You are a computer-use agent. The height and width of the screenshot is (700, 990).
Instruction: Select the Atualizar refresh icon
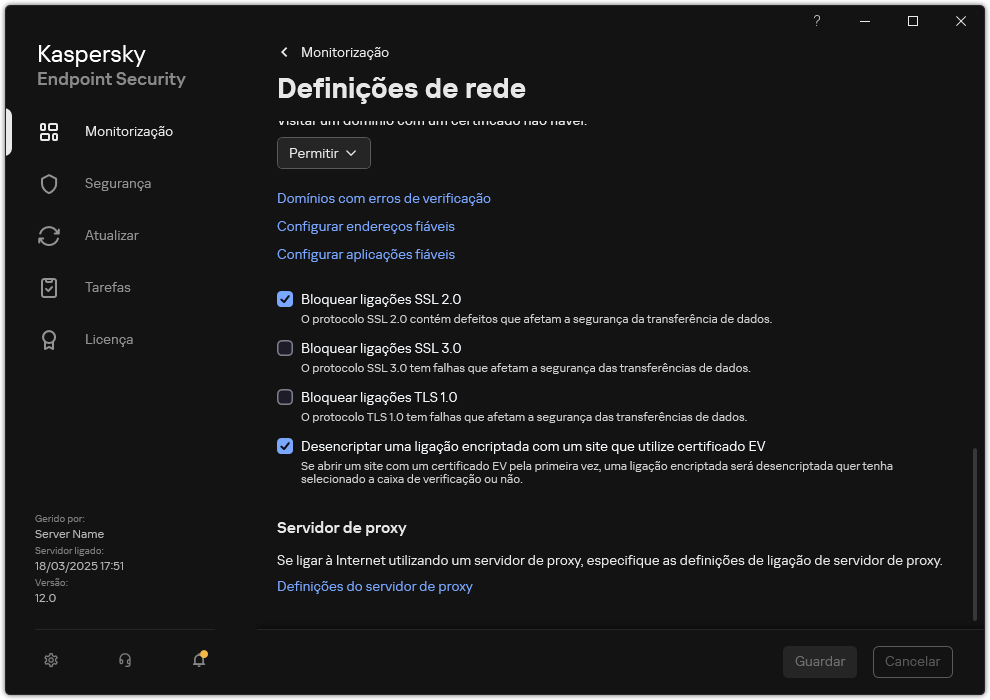49,235
